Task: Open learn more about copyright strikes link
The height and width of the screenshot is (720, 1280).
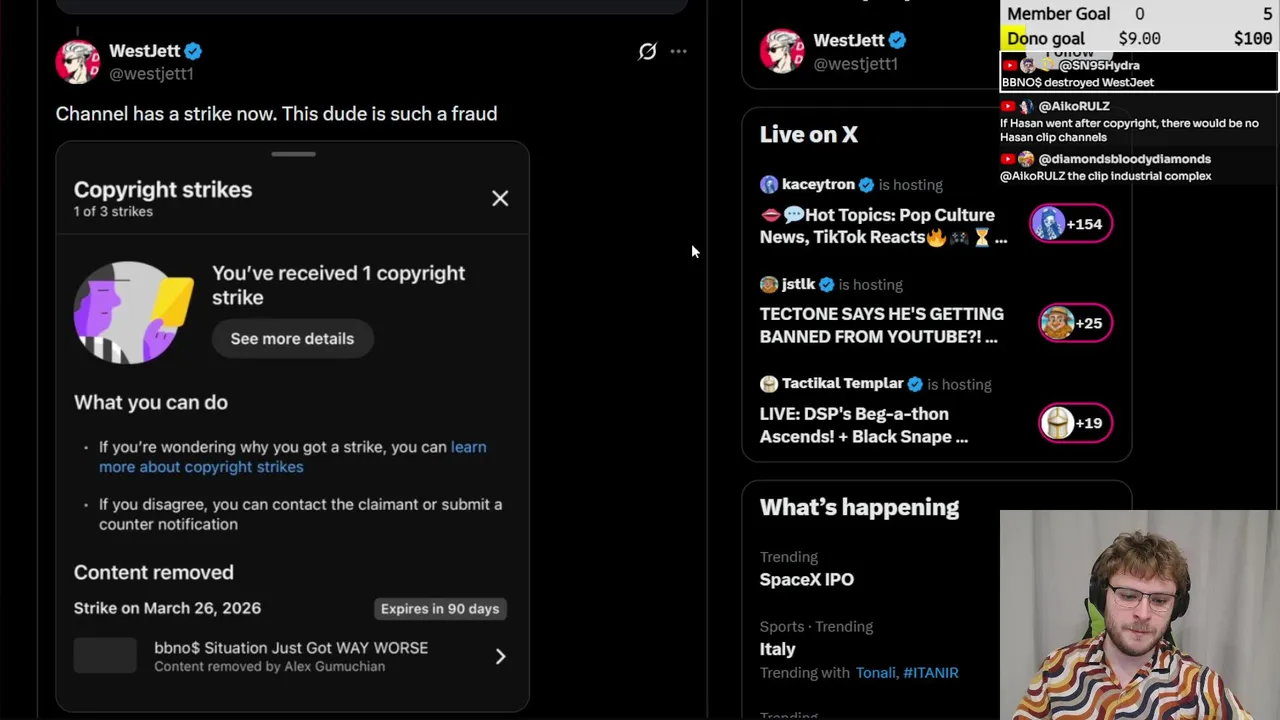Action: (x=292, y=457)
